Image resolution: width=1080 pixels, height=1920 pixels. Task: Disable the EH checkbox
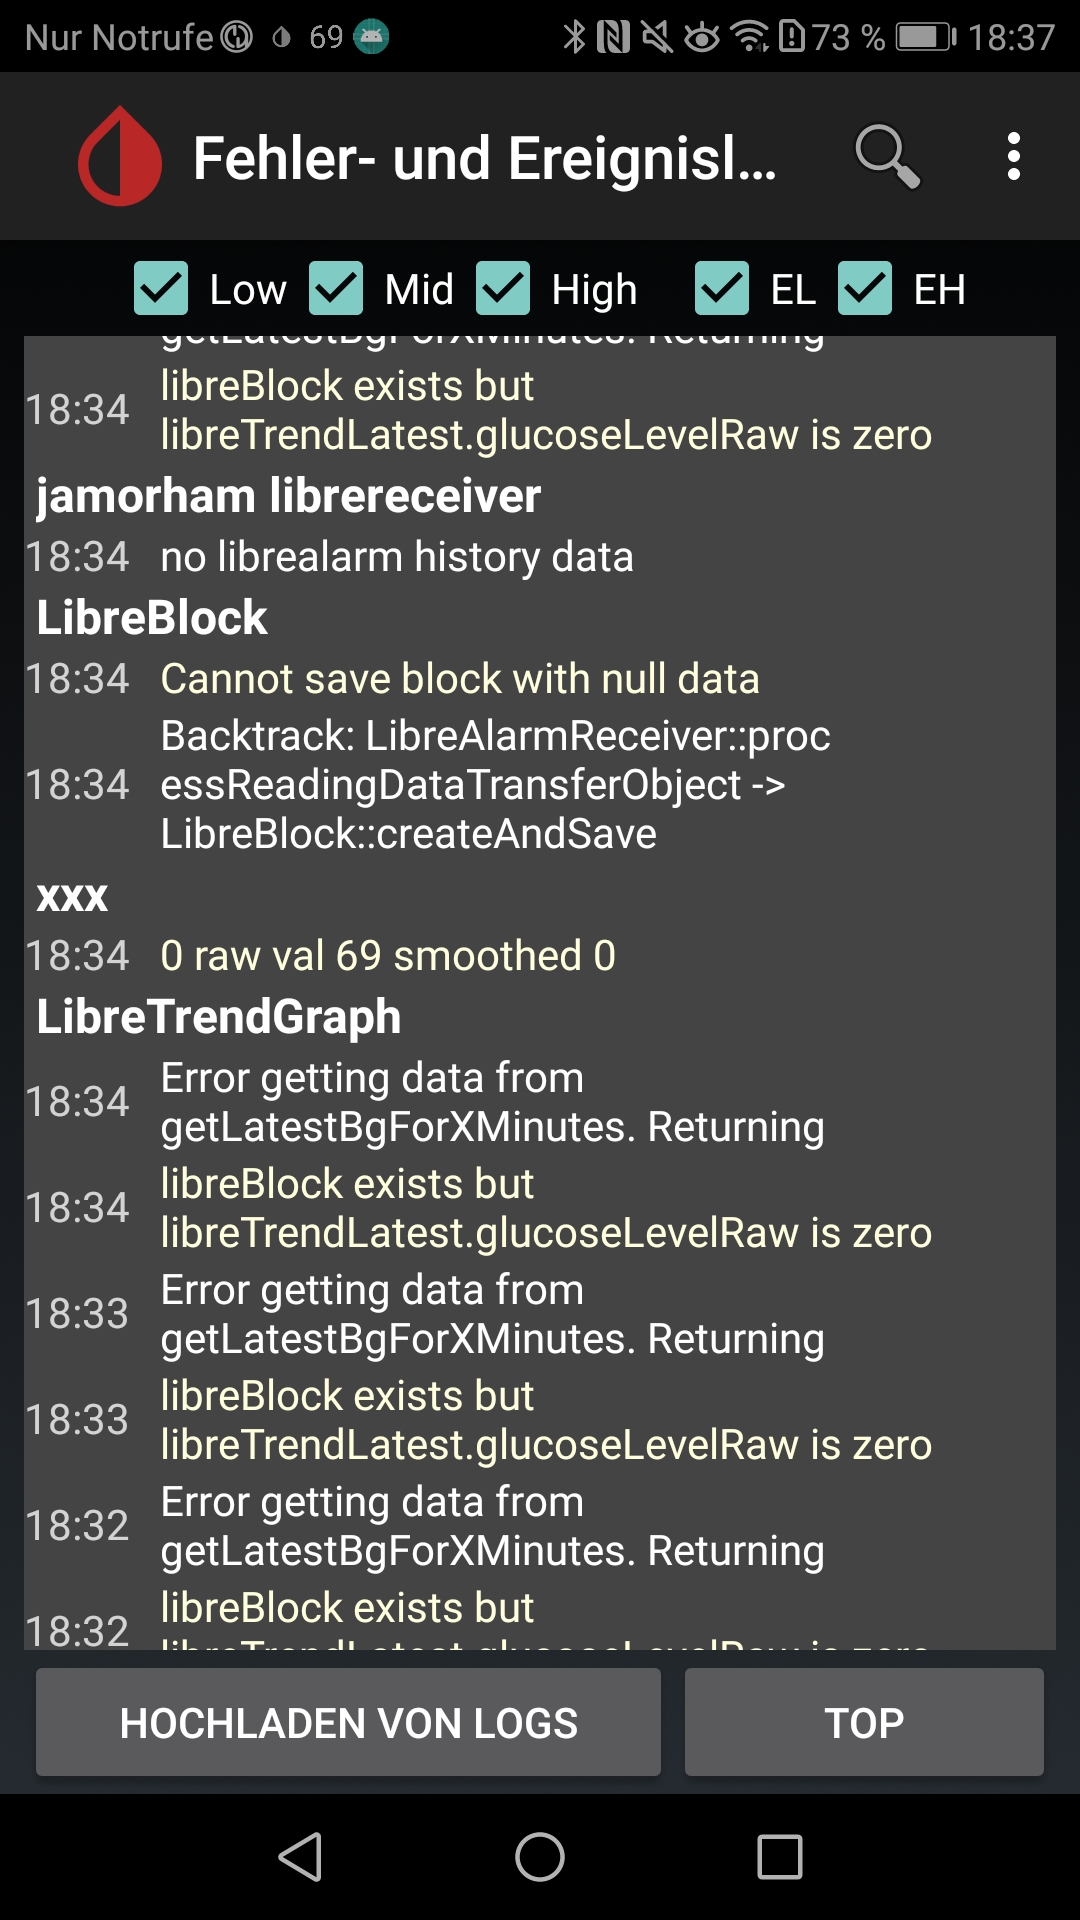(864, 289)
